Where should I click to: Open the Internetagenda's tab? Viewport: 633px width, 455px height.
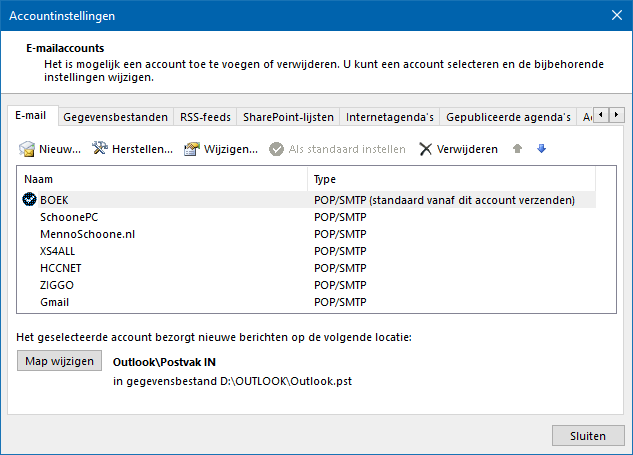(390, 117)
